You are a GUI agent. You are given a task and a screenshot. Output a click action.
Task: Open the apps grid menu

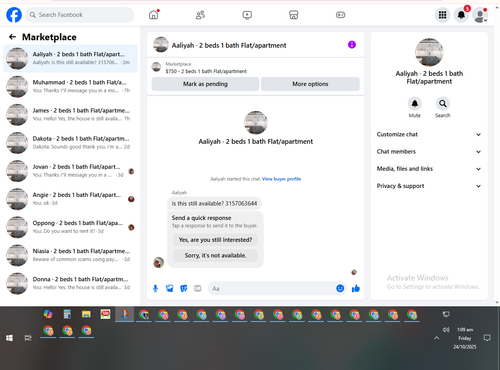[442, 15]
